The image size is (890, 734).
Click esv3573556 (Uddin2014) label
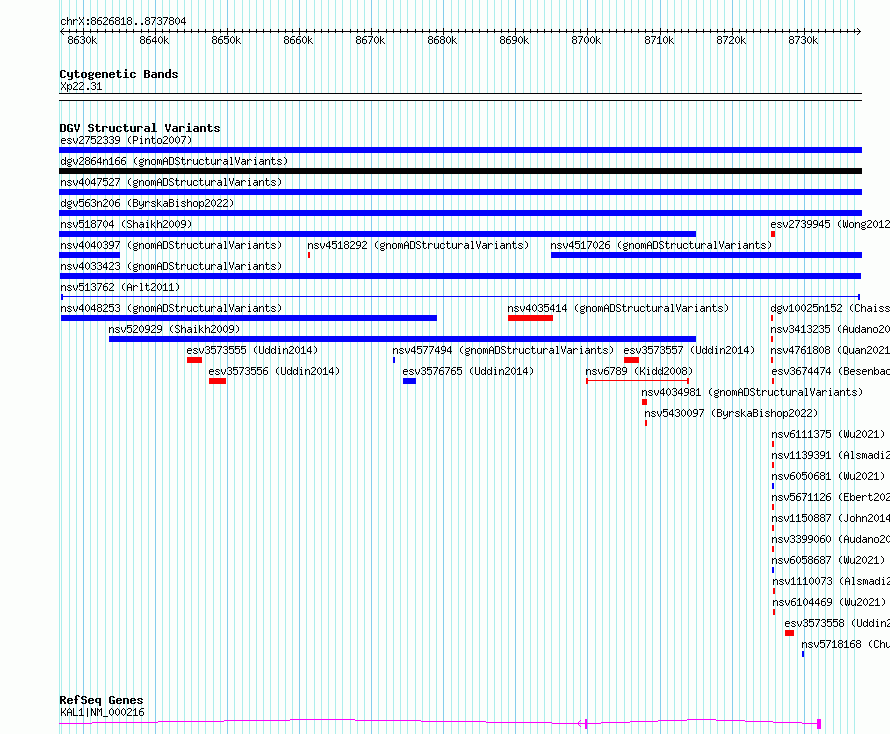pyautogui.click(x=274, y=371)
